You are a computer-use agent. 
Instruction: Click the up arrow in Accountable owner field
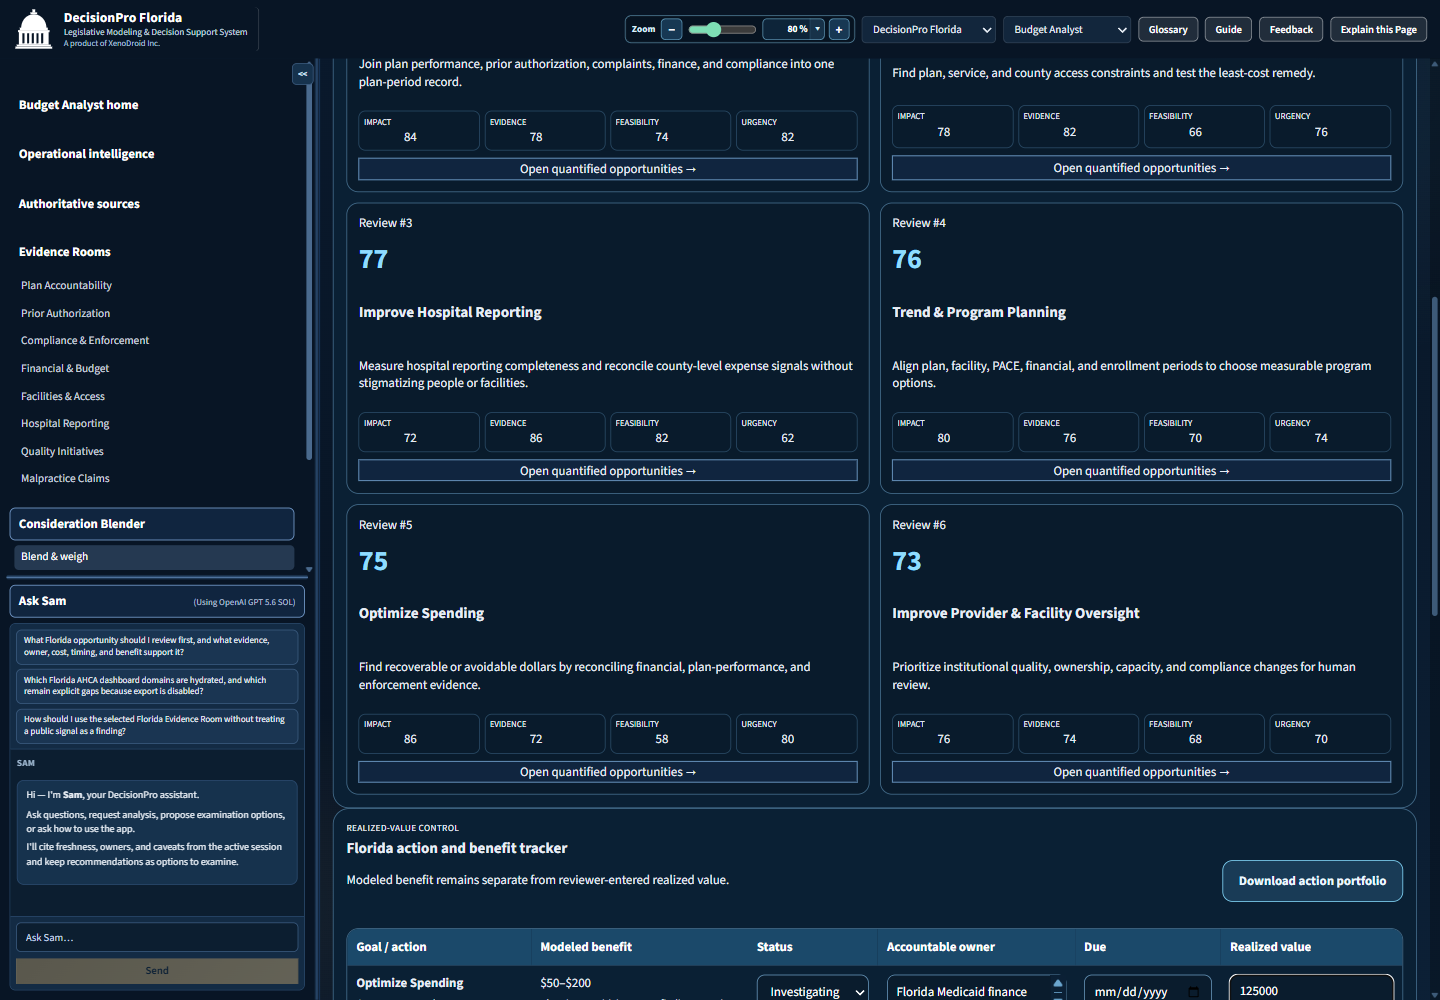pos(1058,983)
